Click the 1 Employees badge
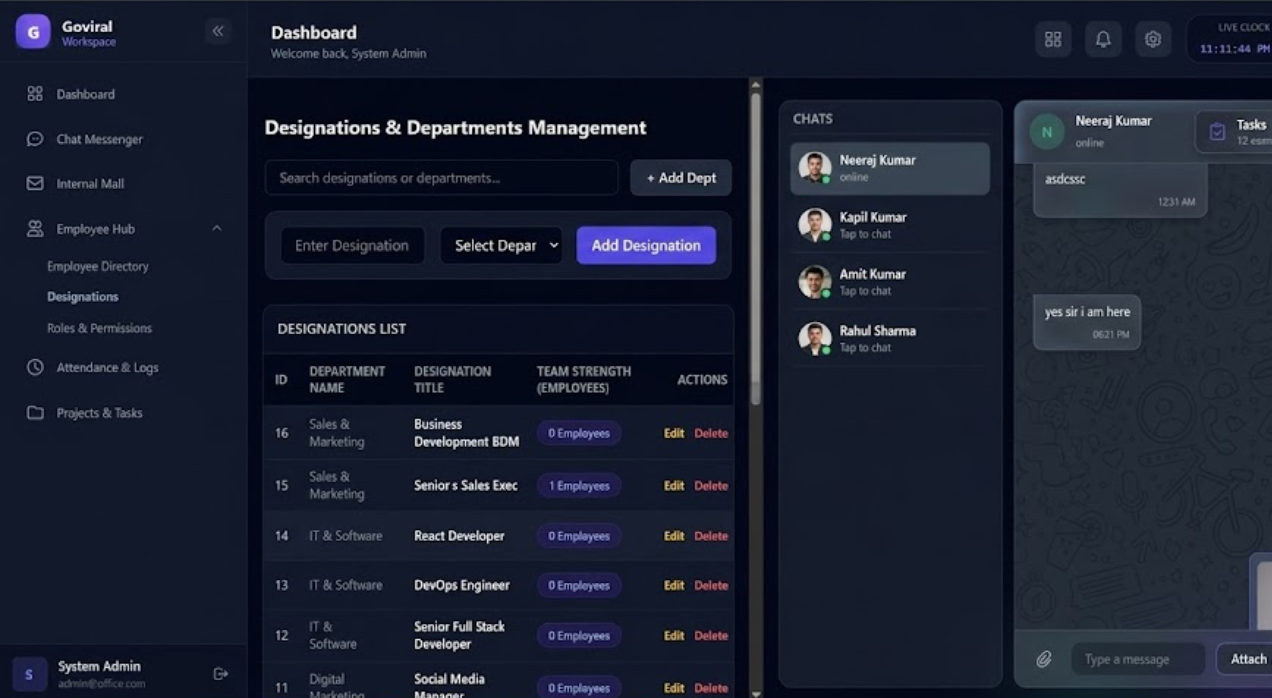This screenshot has height=698, width=1272. 579,486
